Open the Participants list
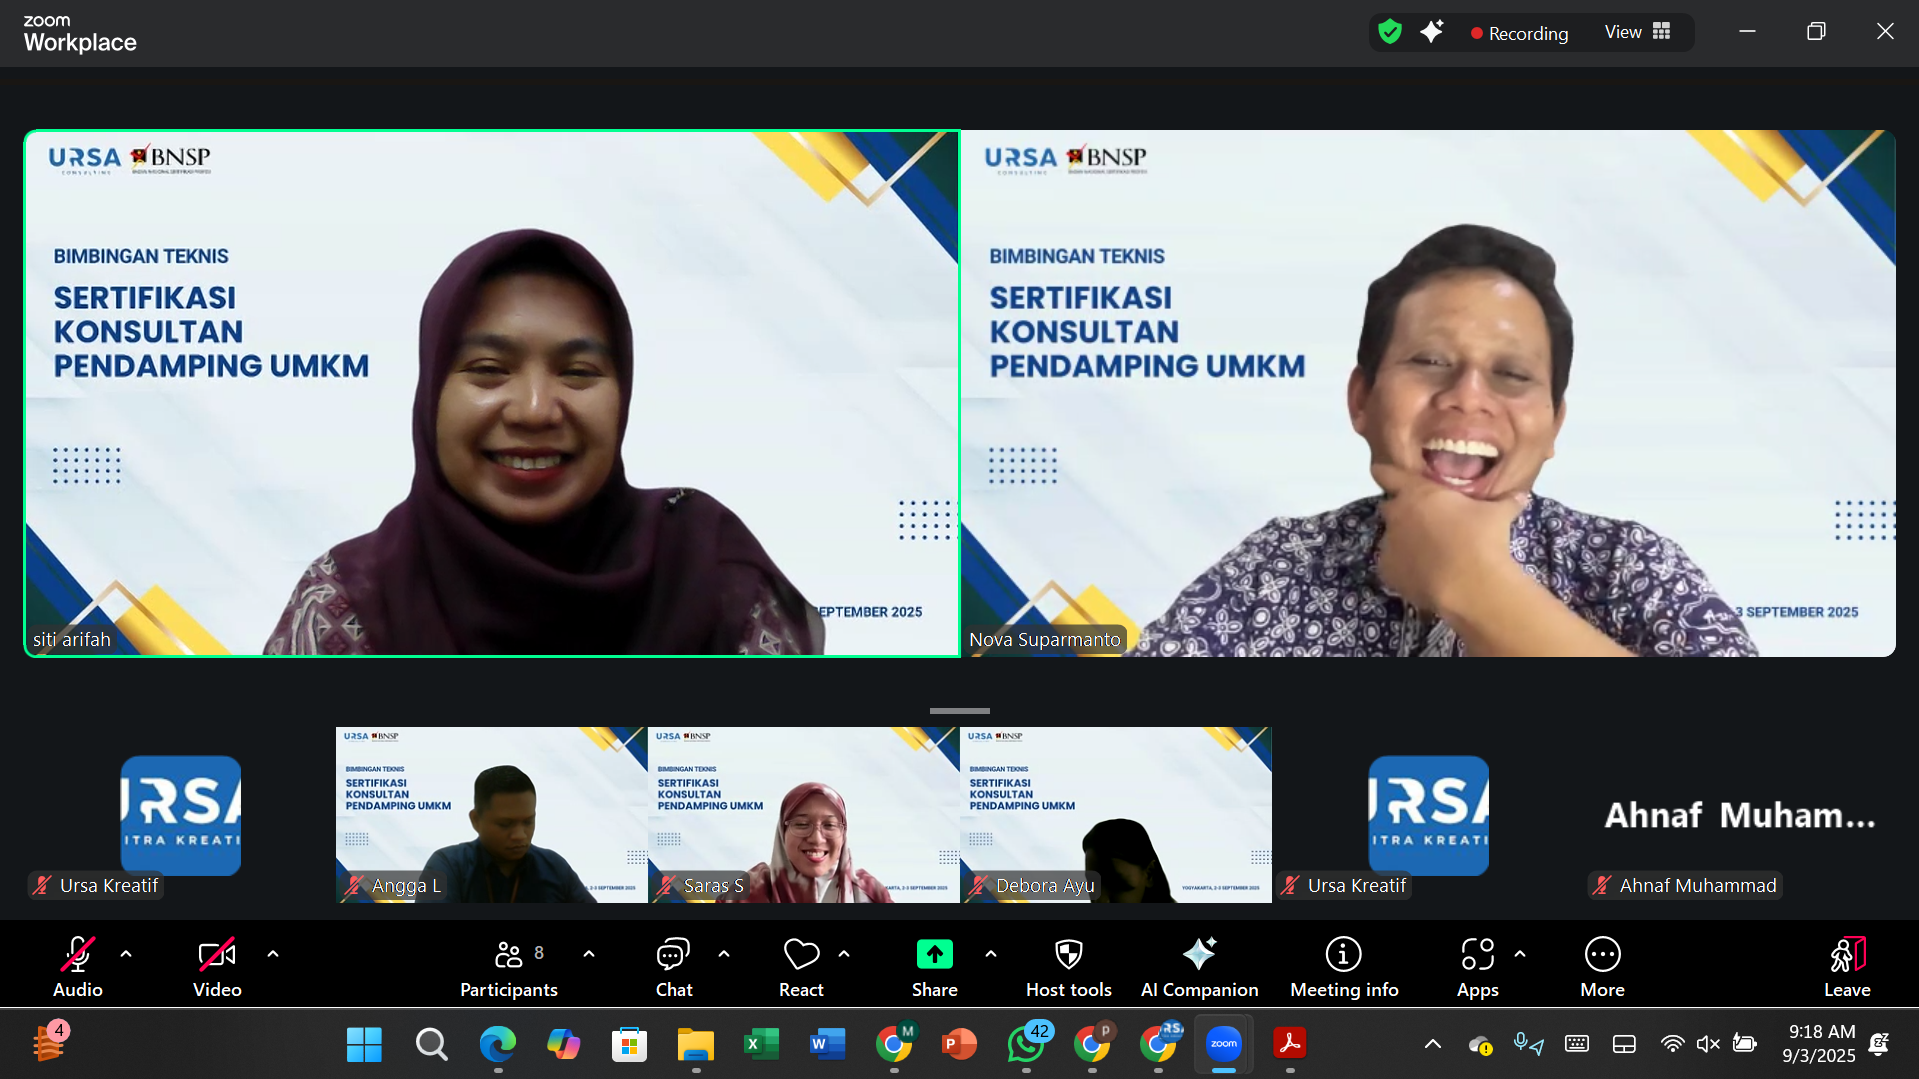The image size is (1919, 1079). point(508,966)
